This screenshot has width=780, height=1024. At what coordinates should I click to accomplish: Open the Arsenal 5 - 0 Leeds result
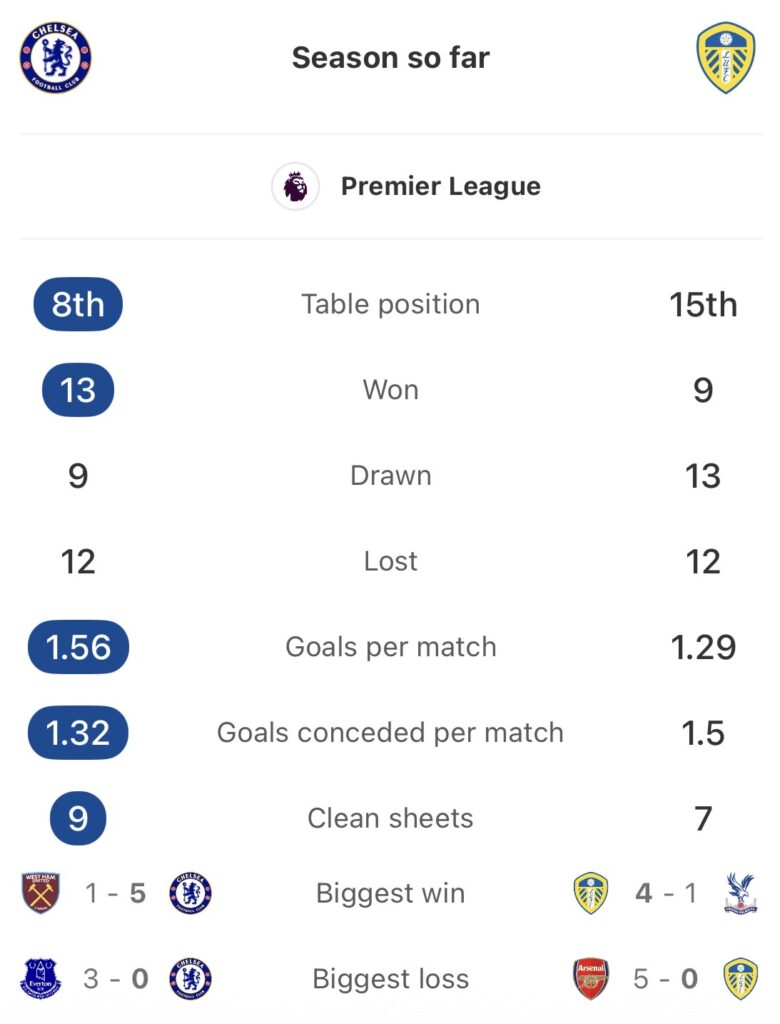[665, 979]
